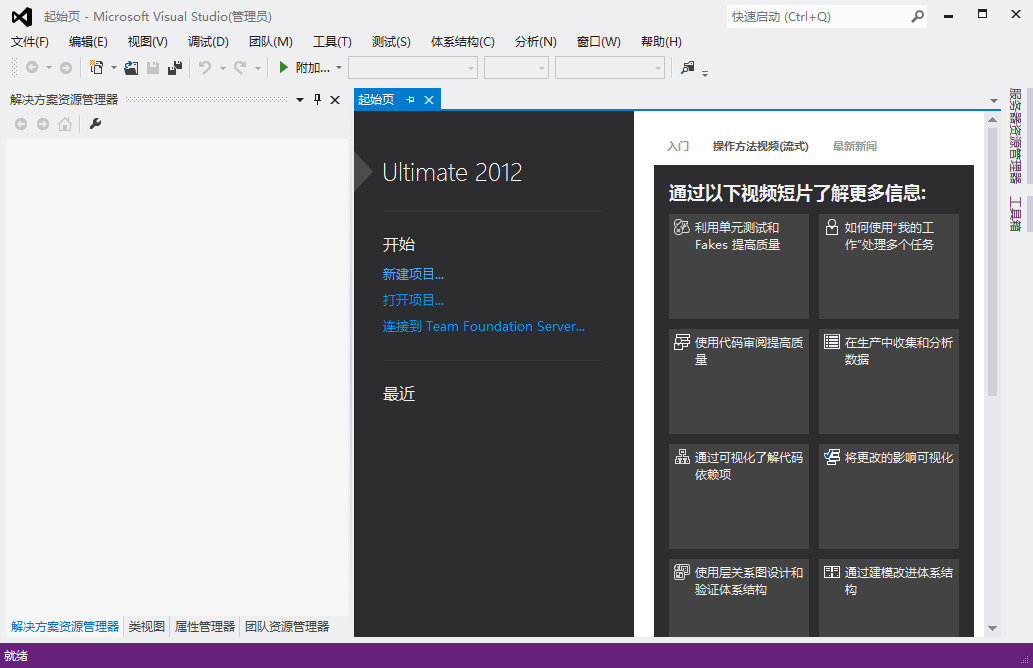The image size is (1033, 668).
Task: Open the 如何使用"我的工作"处理多个任务 video tile
Action: coord(889,266)
